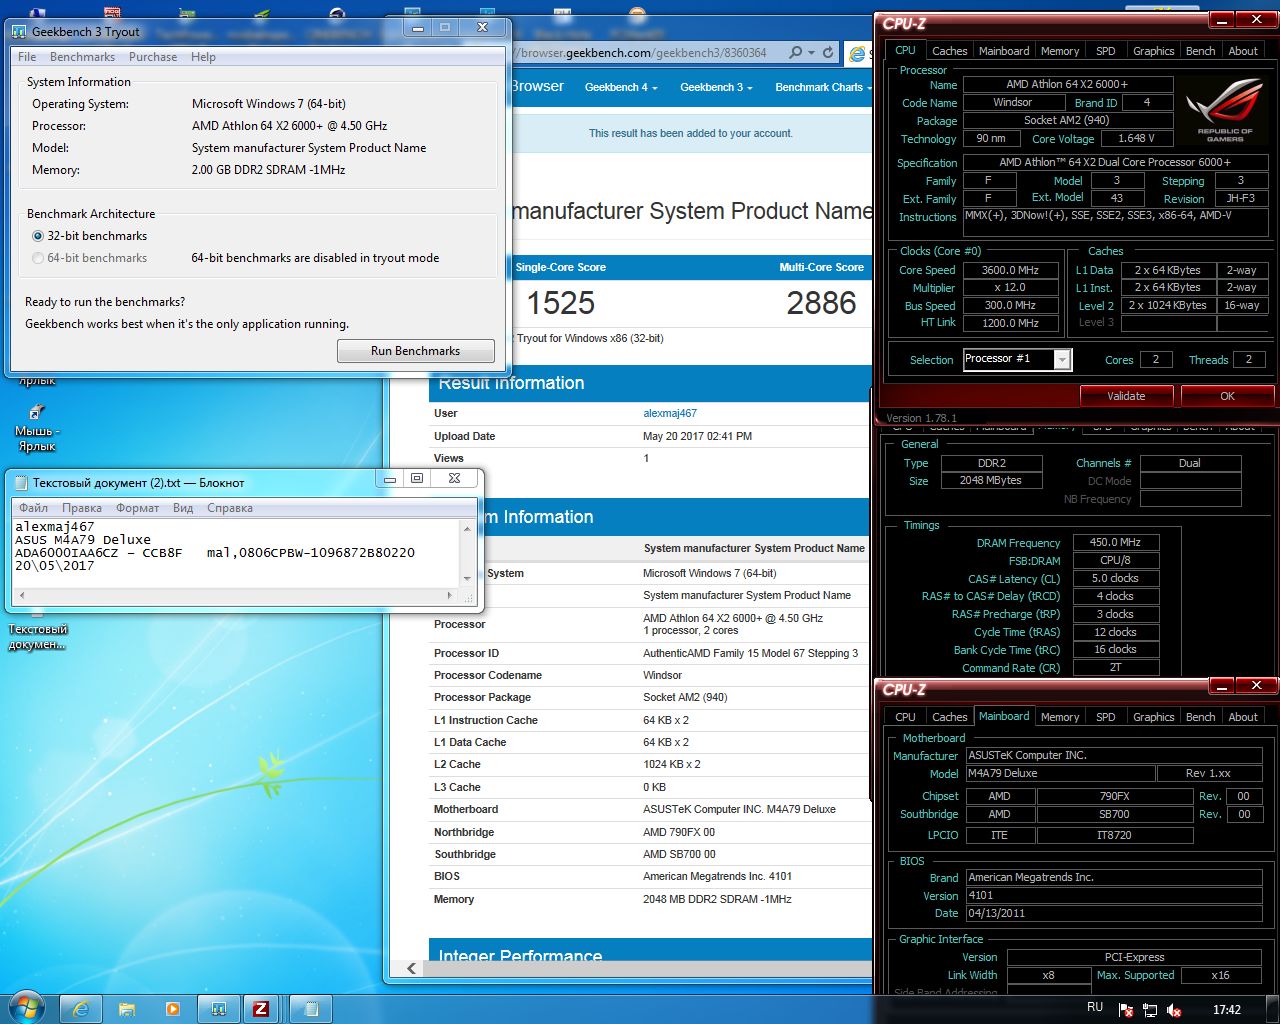Click the Notepad title bar document icon

point(20,482)
